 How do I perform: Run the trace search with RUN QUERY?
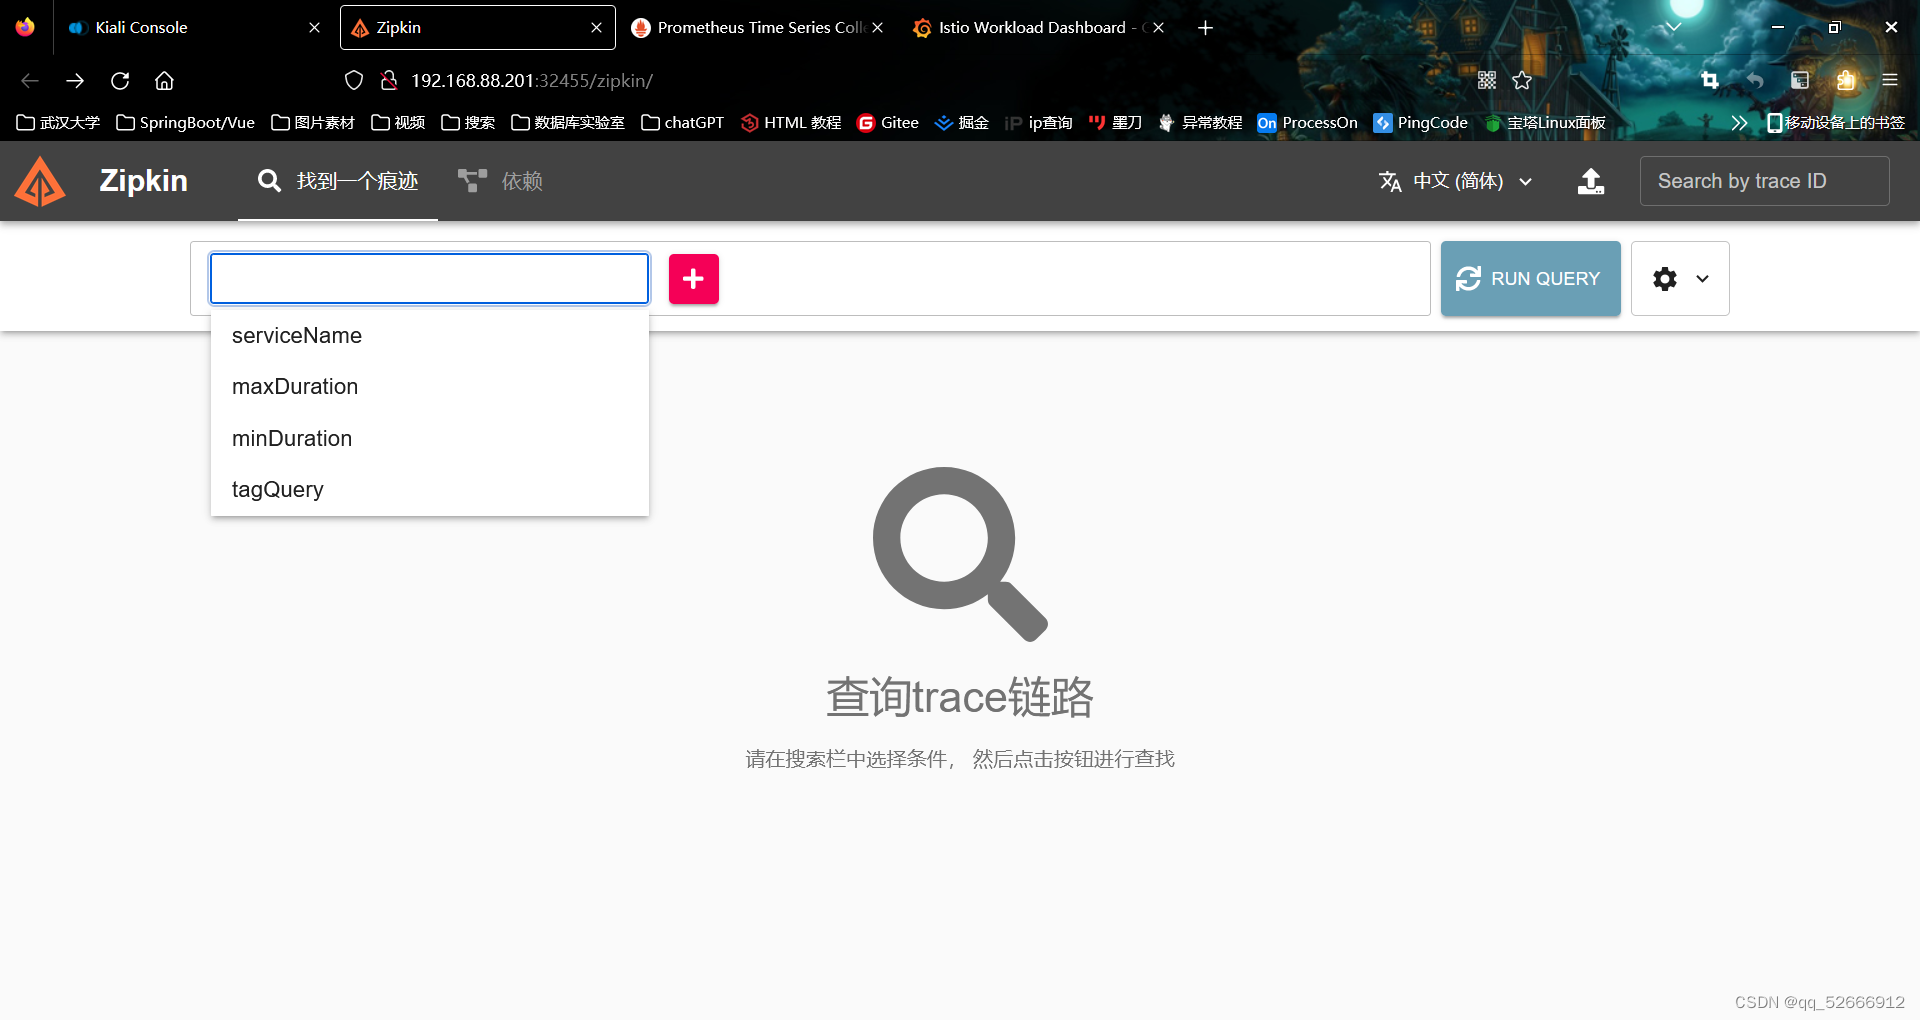pos(1530,279)
